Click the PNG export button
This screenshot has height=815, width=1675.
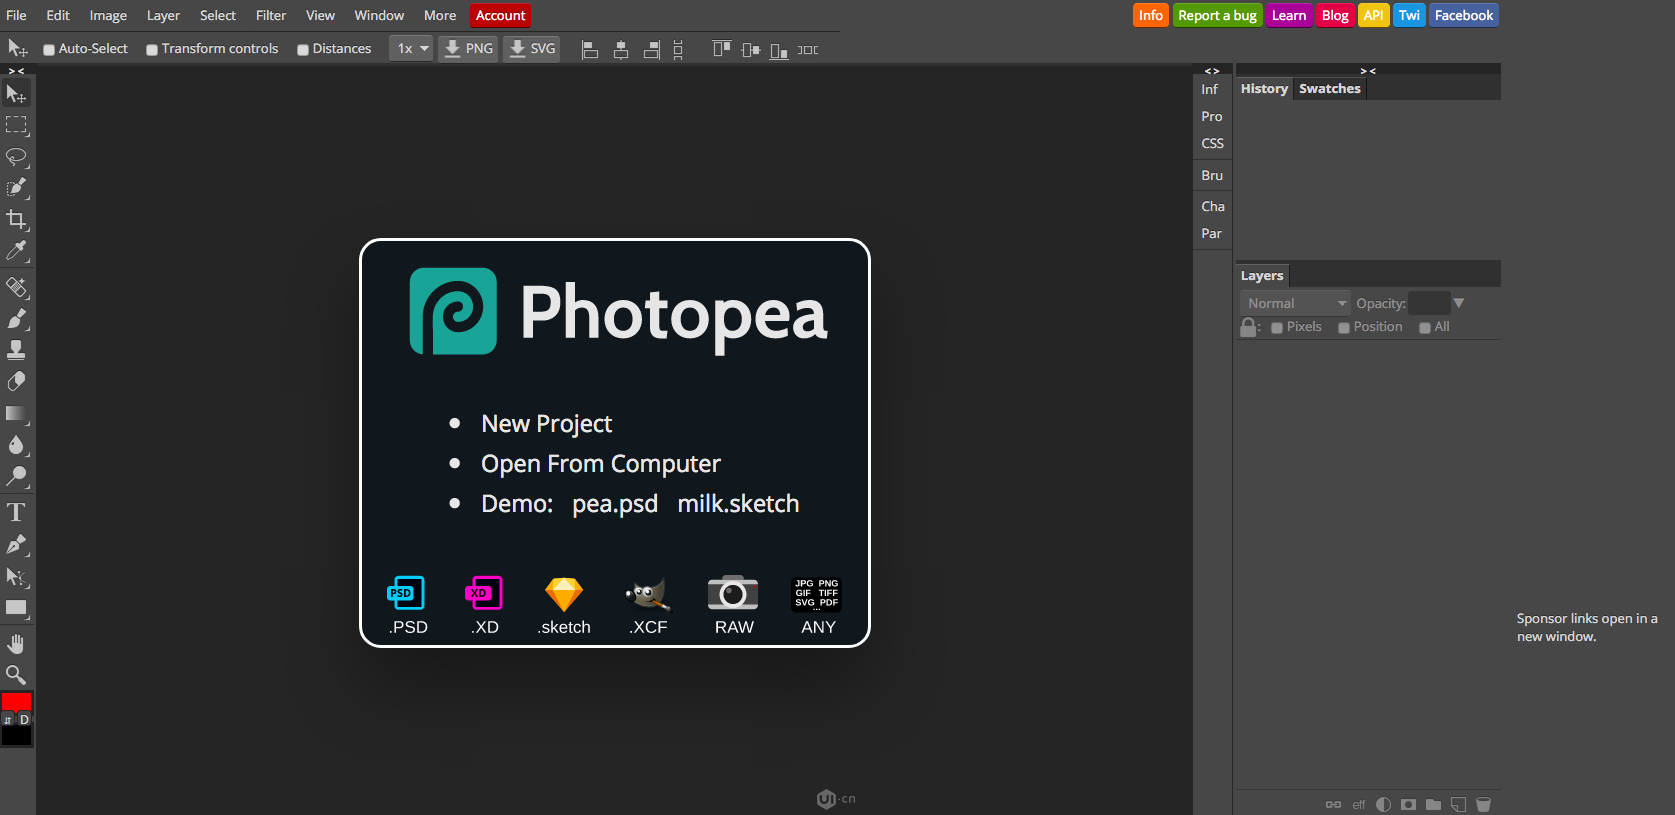click(x=468, y=48)
